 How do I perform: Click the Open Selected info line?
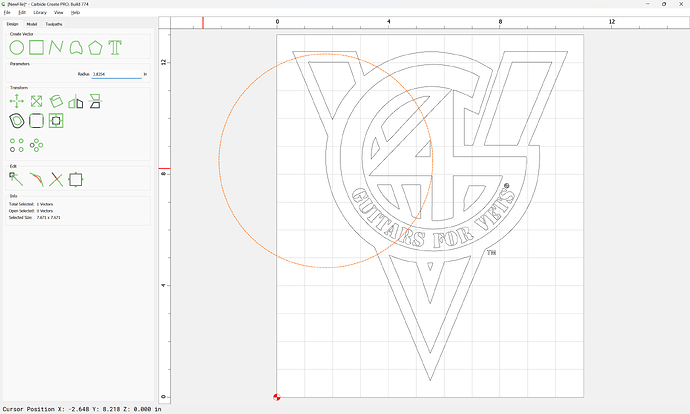(31, 211)
